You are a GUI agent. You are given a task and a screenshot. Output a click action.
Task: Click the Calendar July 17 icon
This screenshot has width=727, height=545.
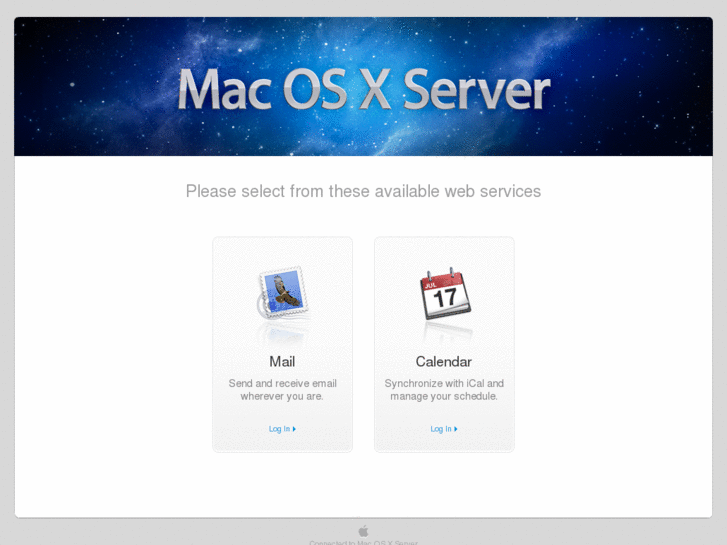coord(445,293)
